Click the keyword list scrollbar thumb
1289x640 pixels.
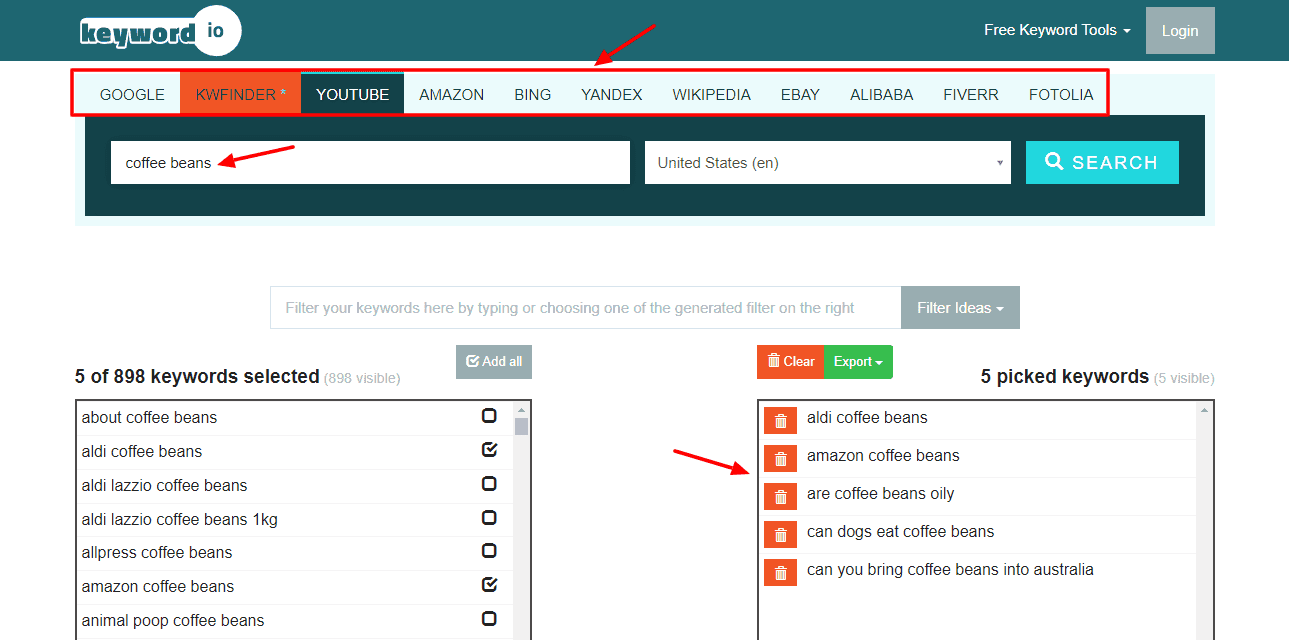[521, 427]
